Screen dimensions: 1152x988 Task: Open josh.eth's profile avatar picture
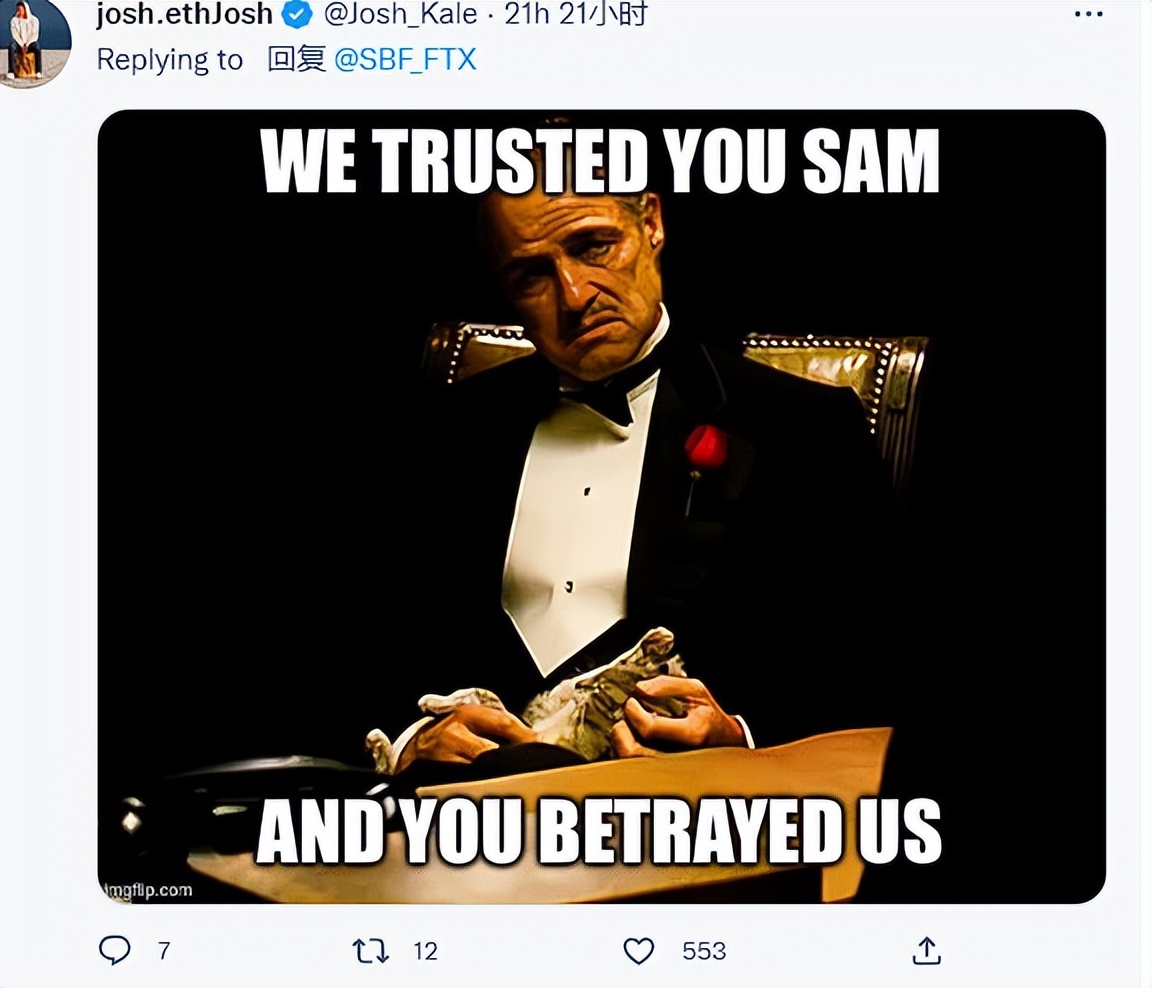(x=34, y=40)
